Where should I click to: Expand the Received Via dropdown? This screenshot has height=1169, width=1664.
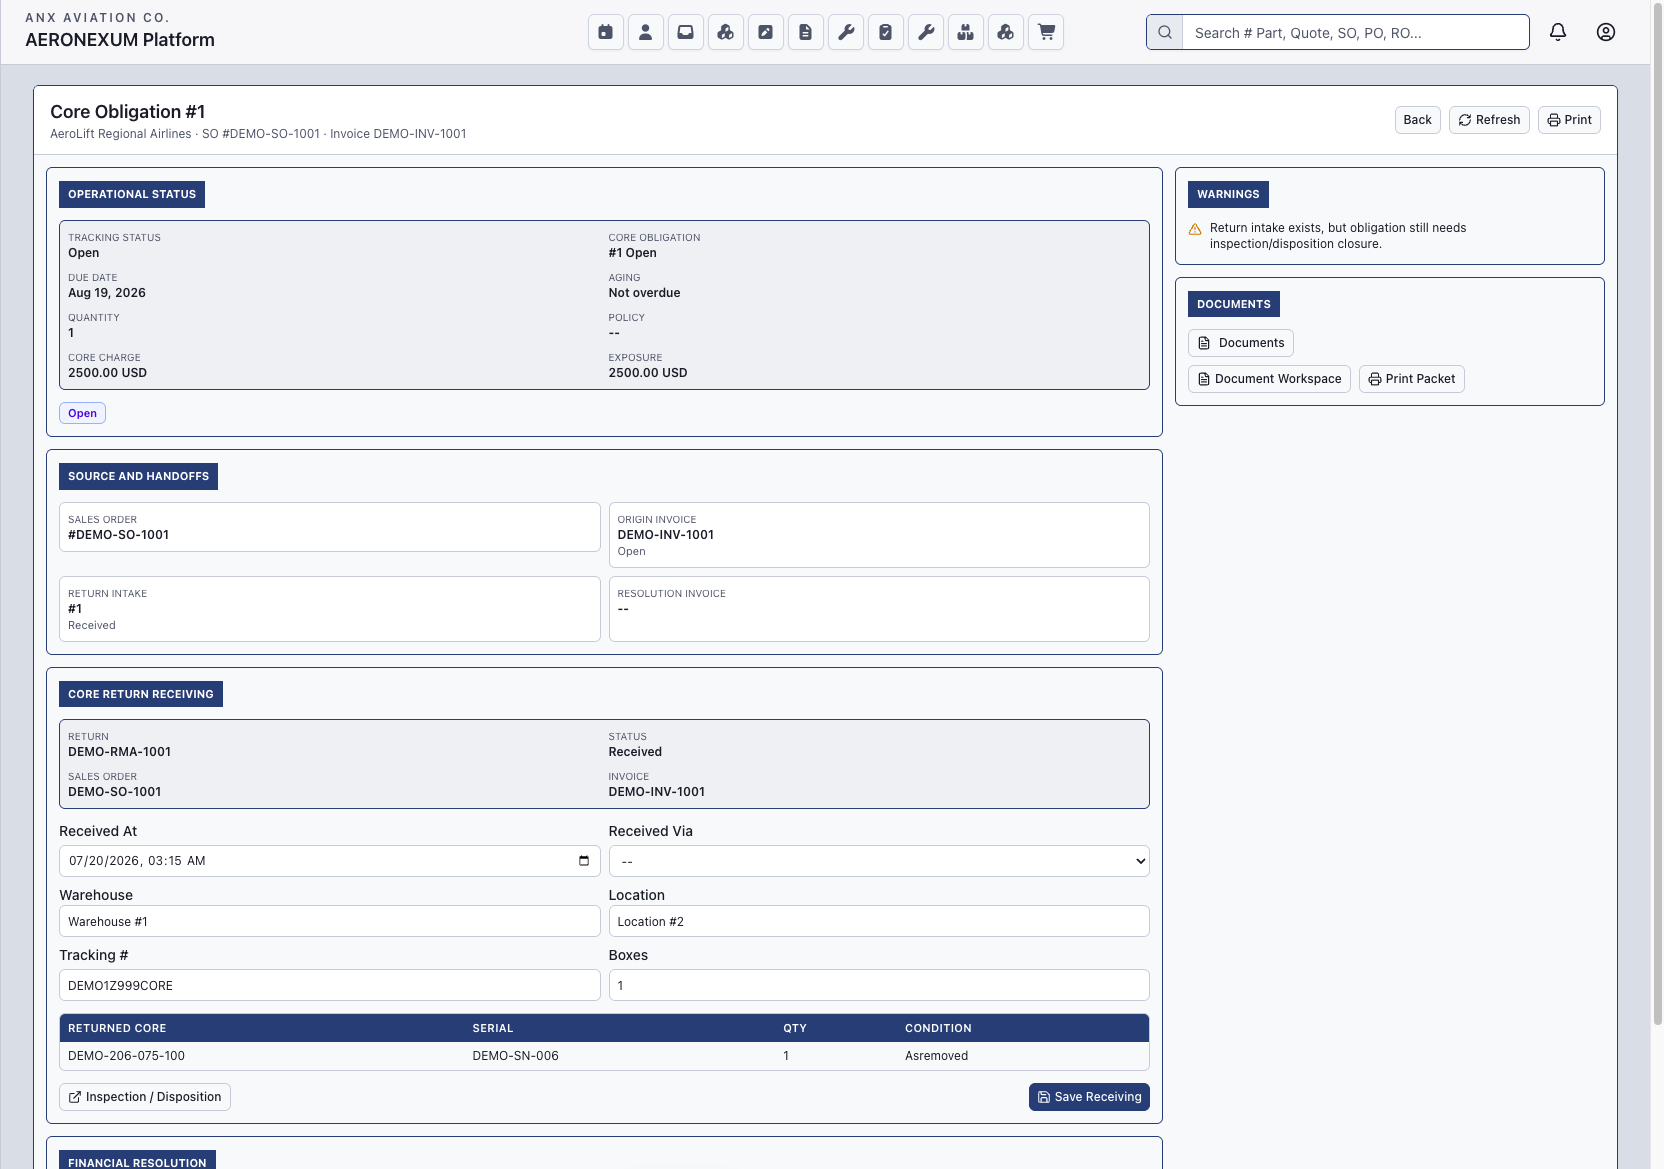[x=879, y=861]
